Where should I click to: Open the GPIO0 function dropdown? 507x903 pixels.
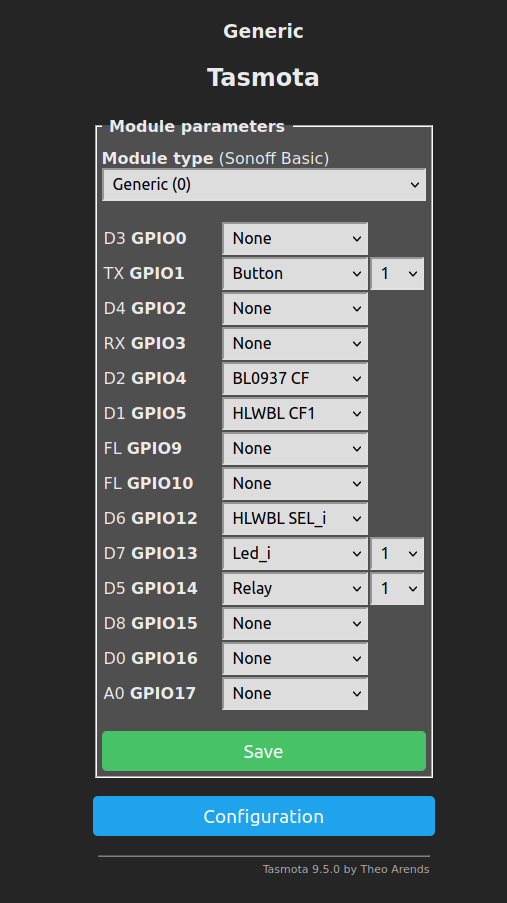(295, 238)
